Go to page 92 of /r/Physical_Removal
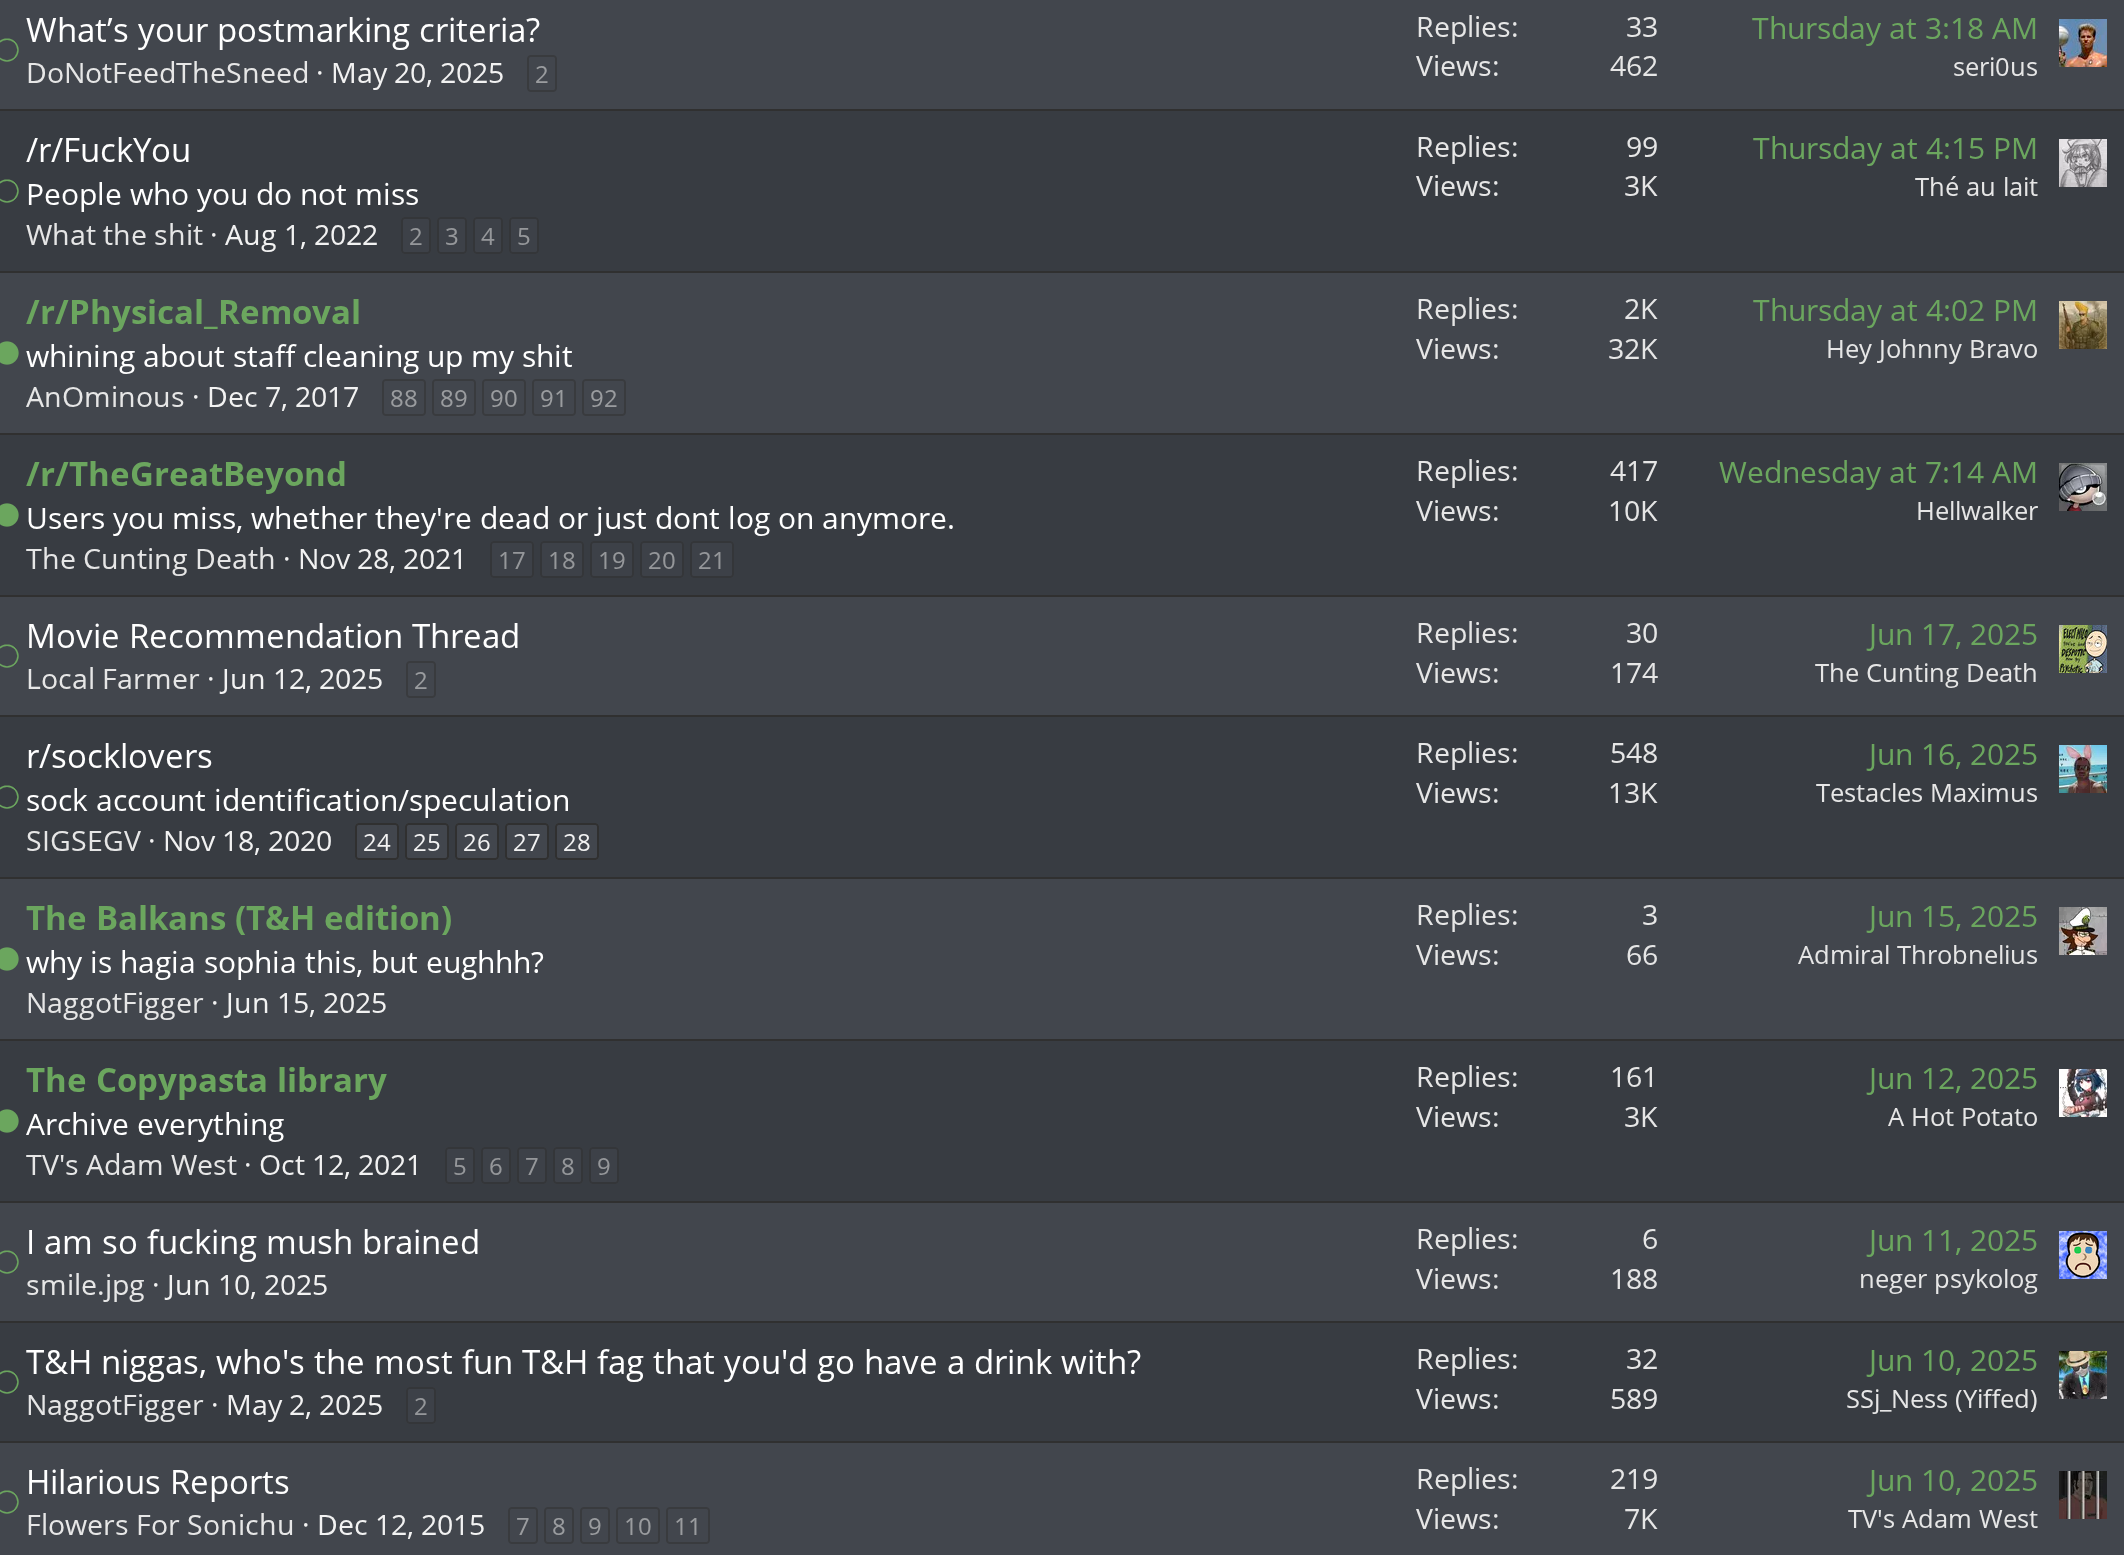The width and height of the screenshot is (2124, 1555). point(603,398)
